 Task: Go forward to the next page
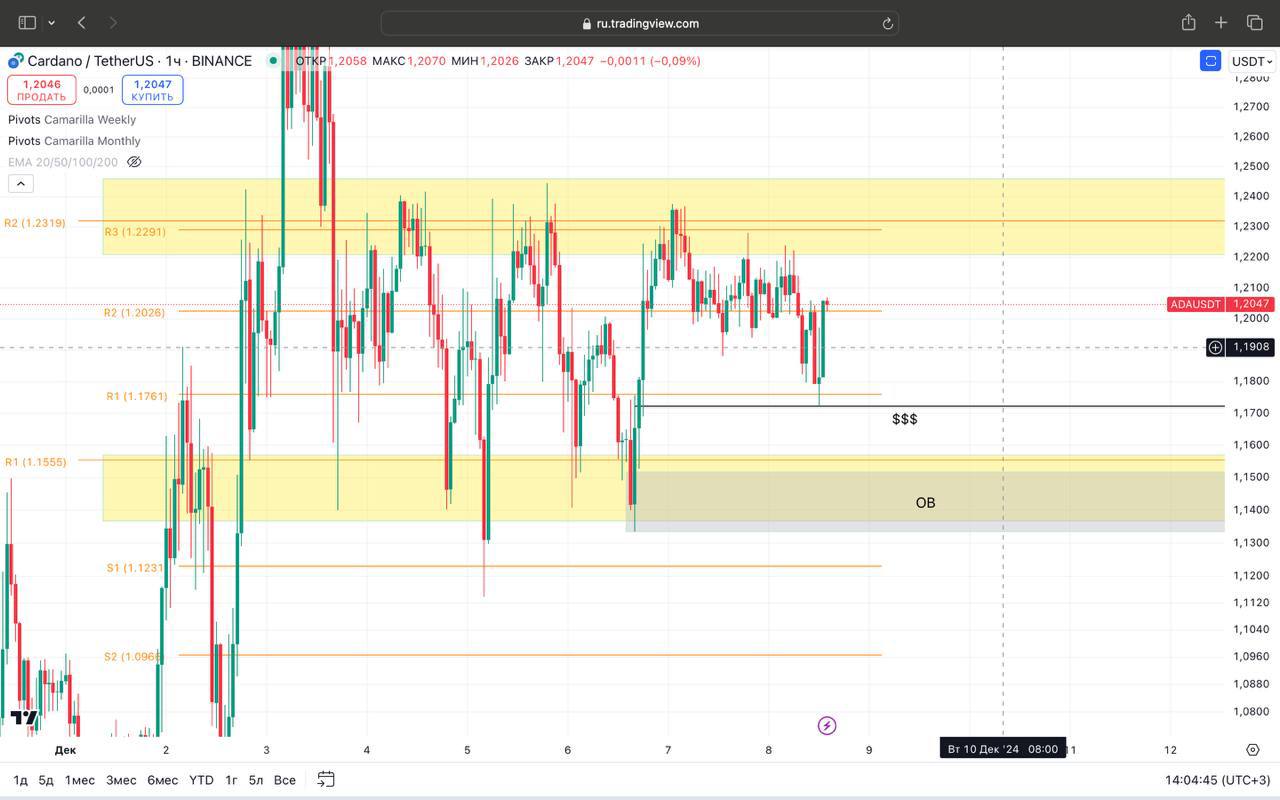point(112,22)
